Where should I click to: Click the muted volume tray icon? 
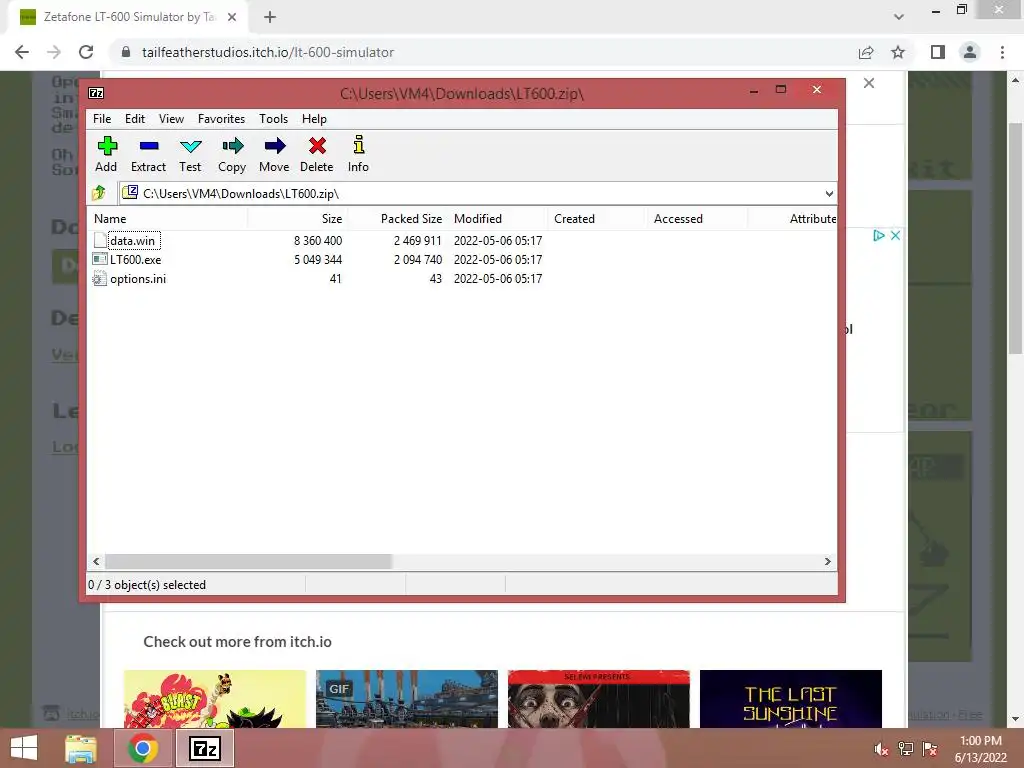coord(881,749)
